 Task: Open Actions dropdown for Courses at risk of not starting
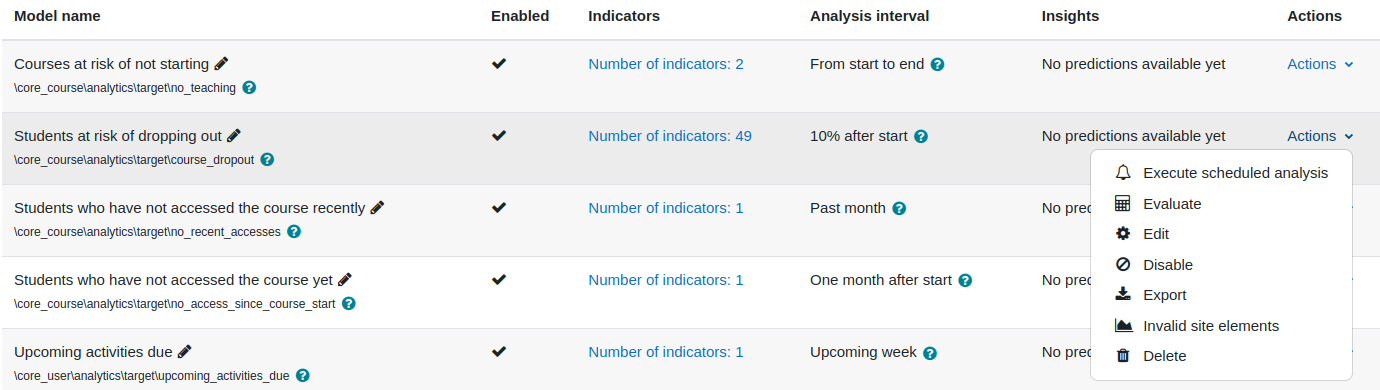(1320, 64)
